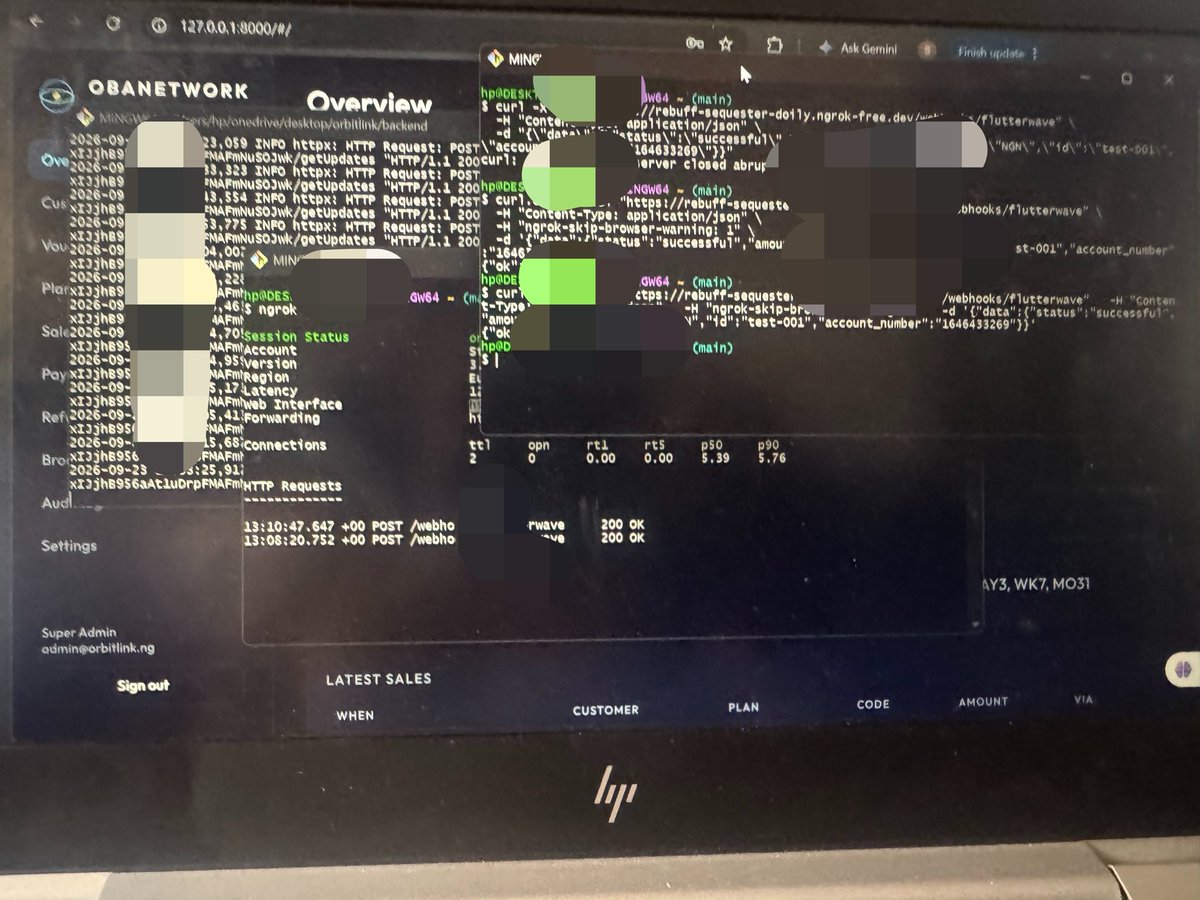
Task: Click the Forwarding line in ngrok
Action: 281,418
